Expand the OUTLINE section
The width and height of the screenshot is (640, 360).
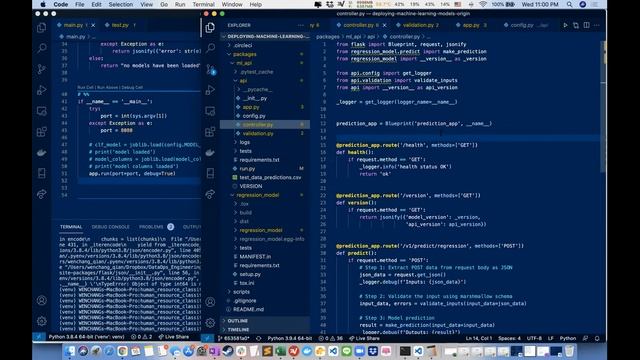pyautogui.click(x=238, y=321)
